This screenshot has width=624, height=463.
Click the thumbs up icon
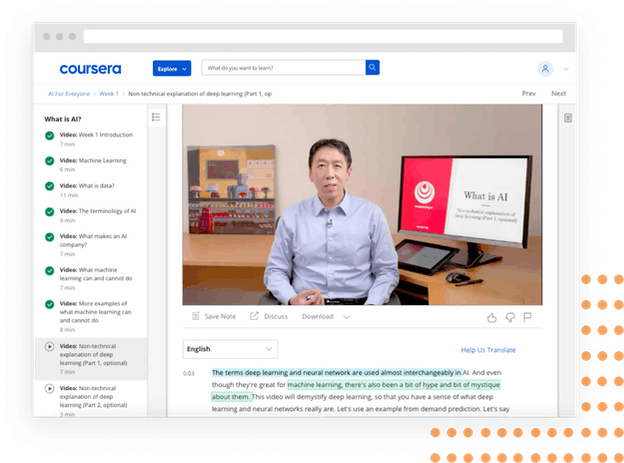point(491,317)
